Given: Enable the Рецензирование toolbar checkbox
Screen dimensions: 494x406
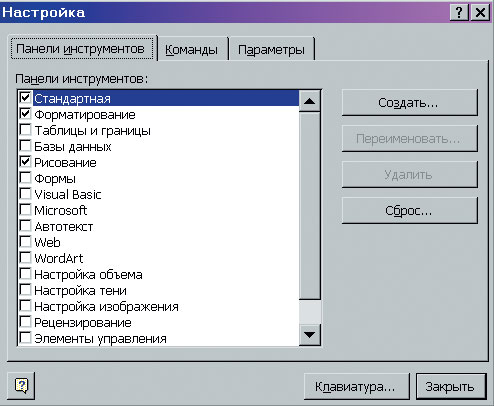Looking at the screenshot, I should pos(26,322).
